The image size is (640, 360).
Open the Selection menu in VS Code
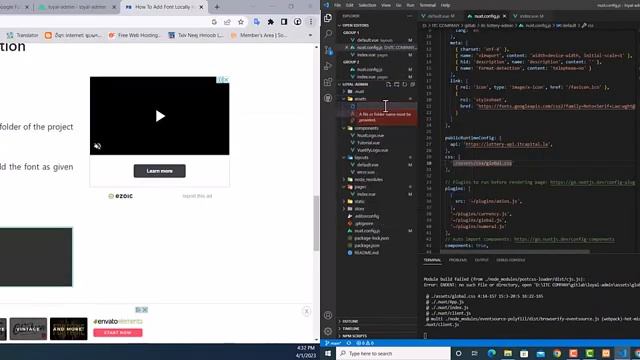[367, 5]
